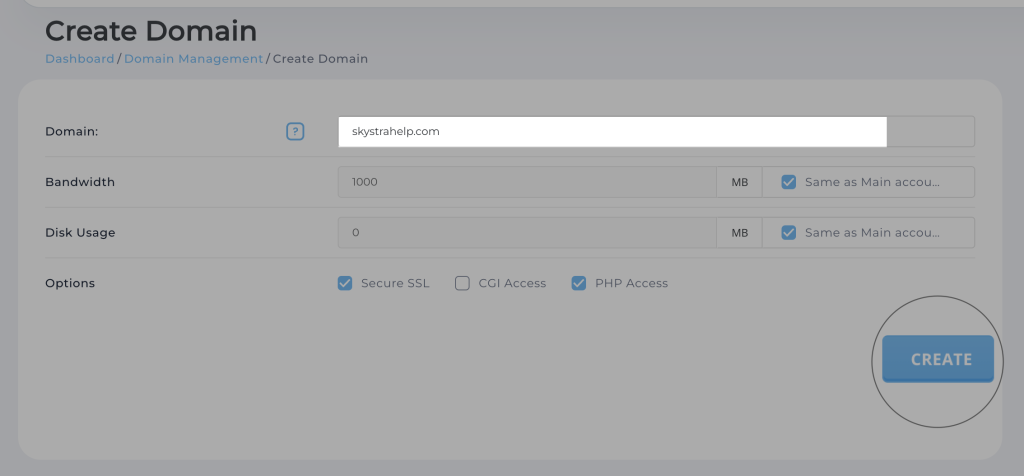This screenshot has height=476, width=1024.
Task: Uncheck Bandwidth's Same as Main account checkbox
Action: [789, 182]
